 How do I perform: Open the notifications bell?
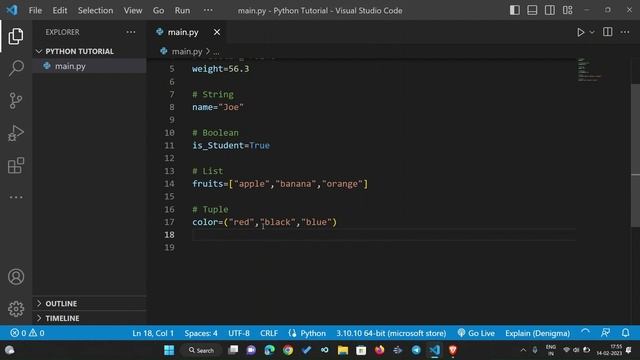click(x=625, y=333)
